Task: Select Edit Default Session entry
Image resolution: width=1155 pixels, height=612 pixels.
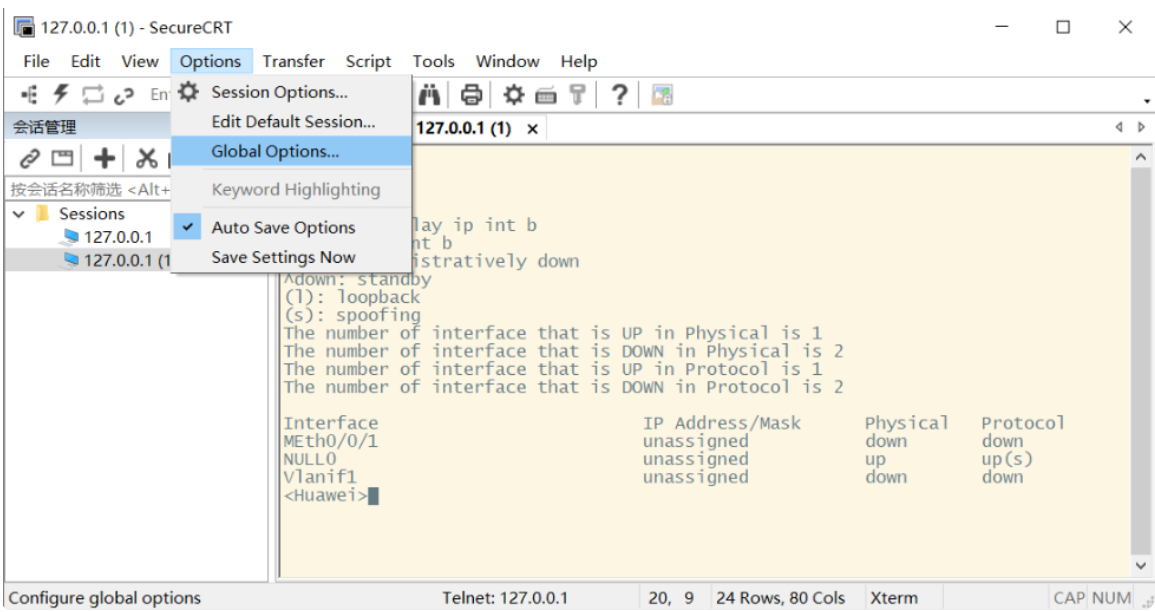Action: coord(293,122)
